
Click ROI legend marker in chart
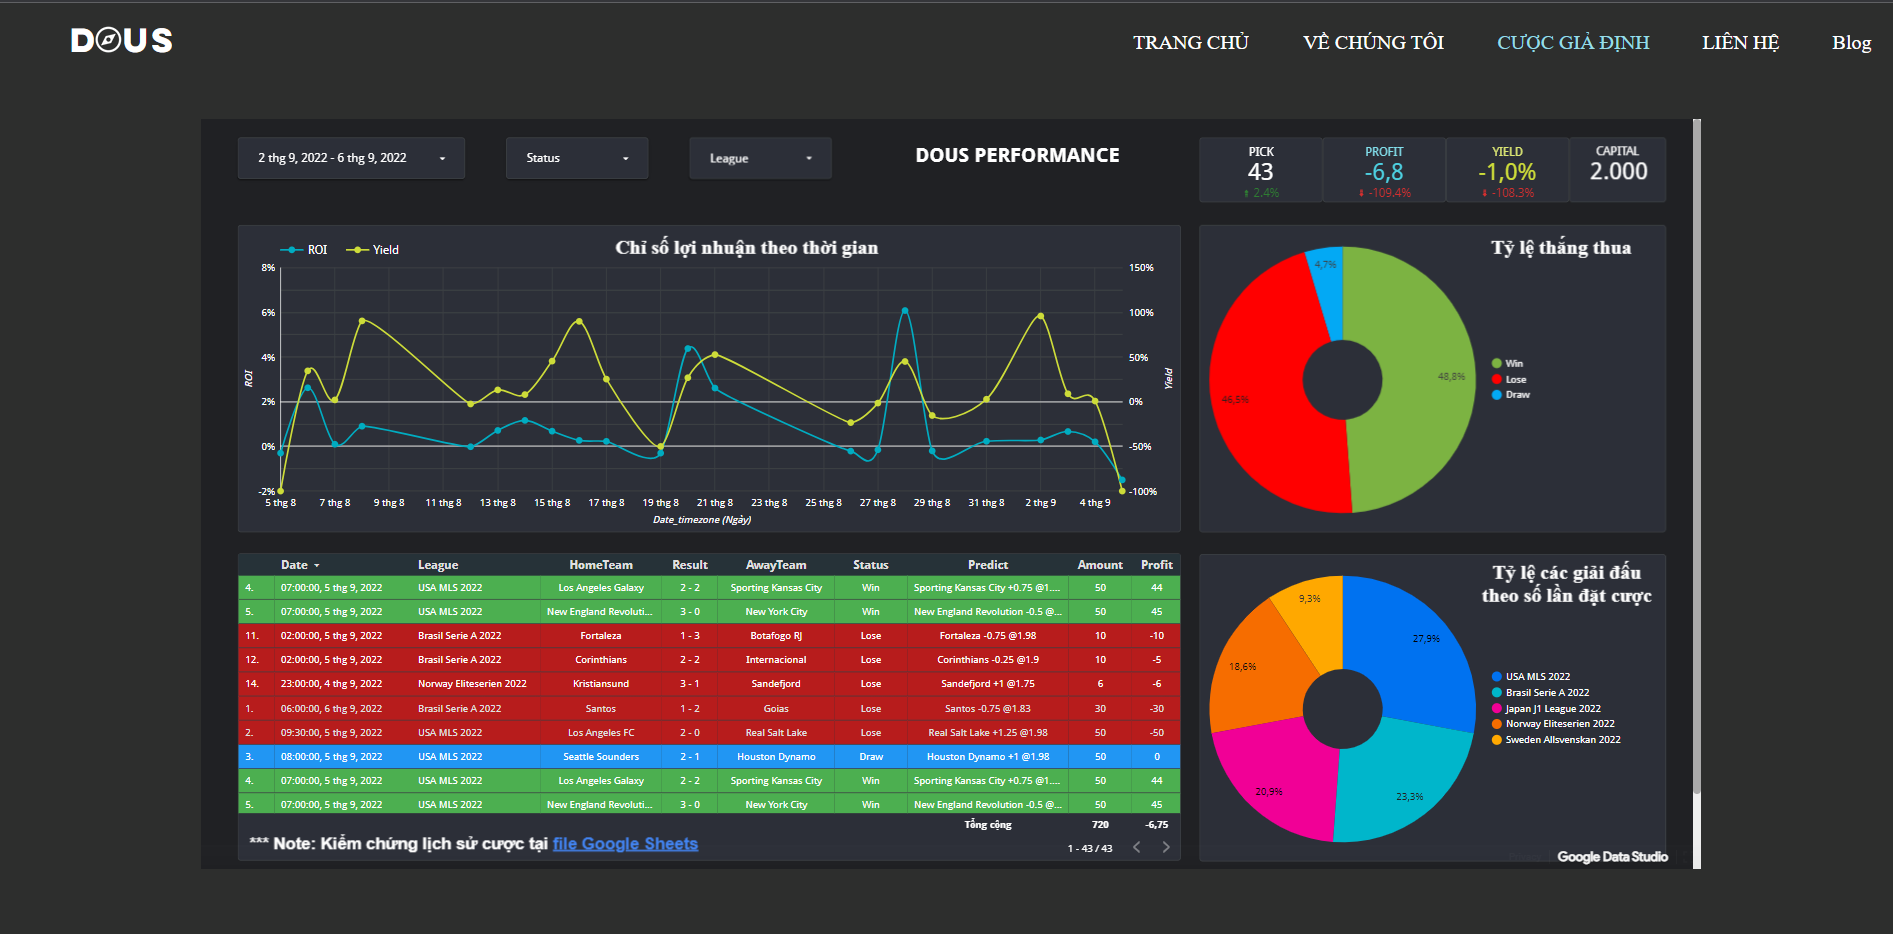coord(291,250)
